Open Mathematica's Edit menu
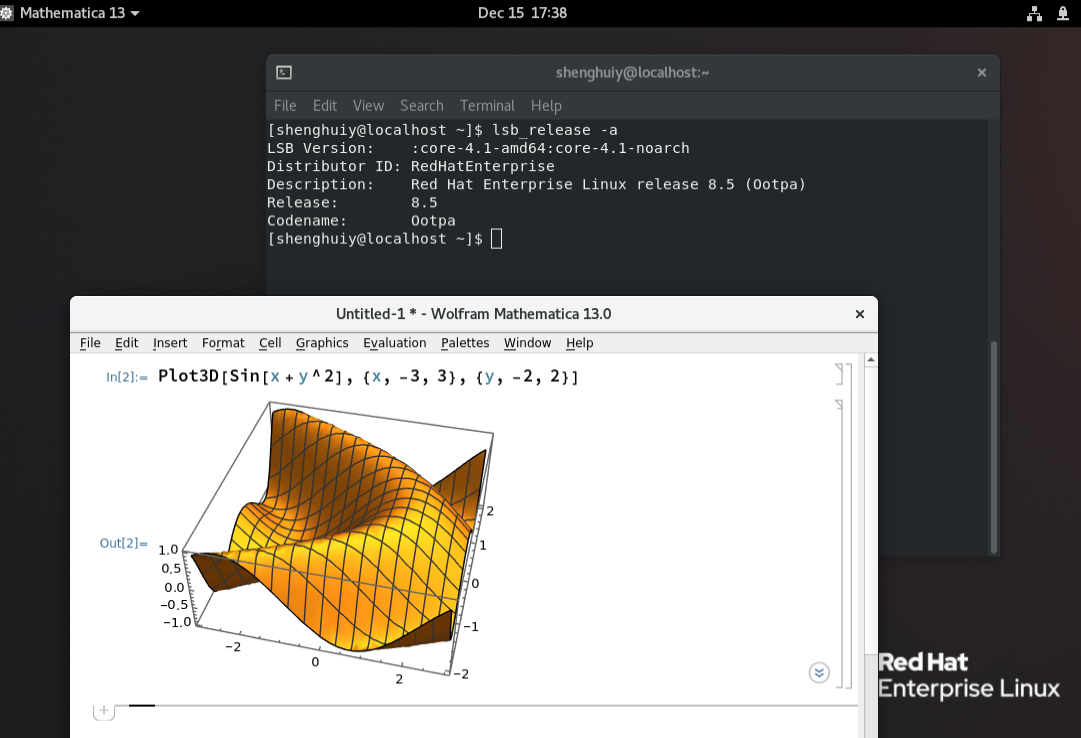Image resolution: width=1081 pixels, height=738 pixels. pyautogui.click(x=126, y=343)
